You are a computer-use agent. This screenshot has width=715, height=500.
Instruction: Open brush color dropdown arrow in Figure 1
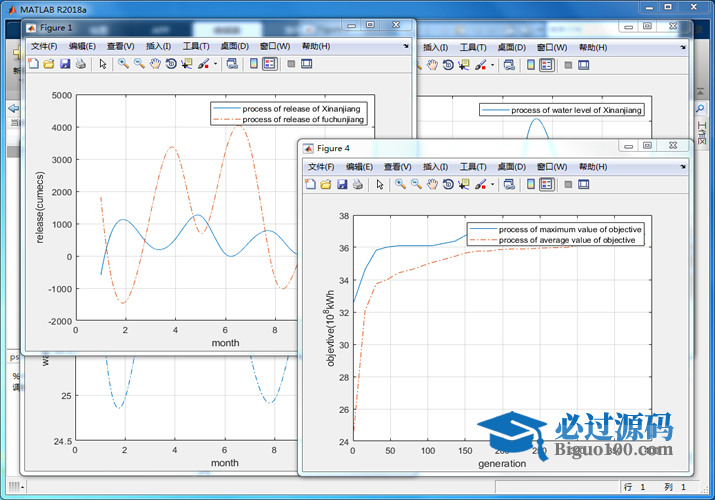(216, 64)
